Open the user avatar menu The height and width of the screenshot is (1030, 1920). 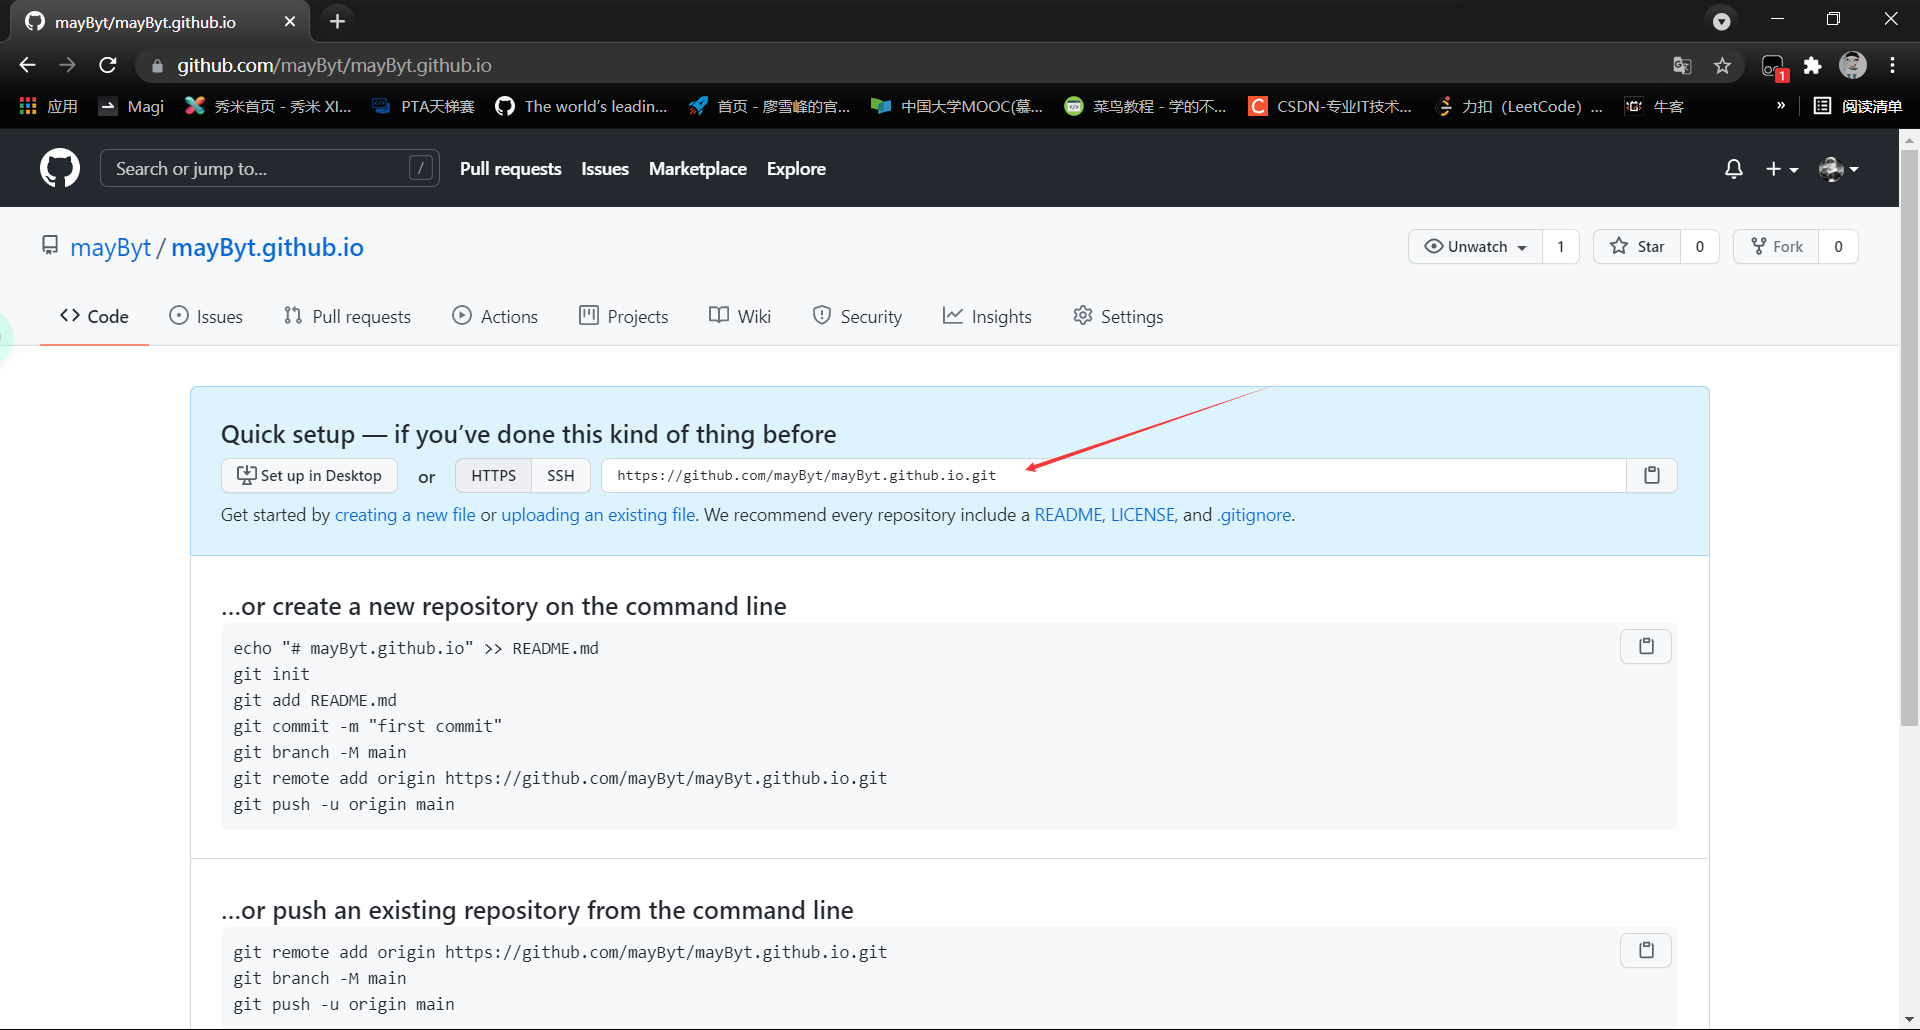1838,169
